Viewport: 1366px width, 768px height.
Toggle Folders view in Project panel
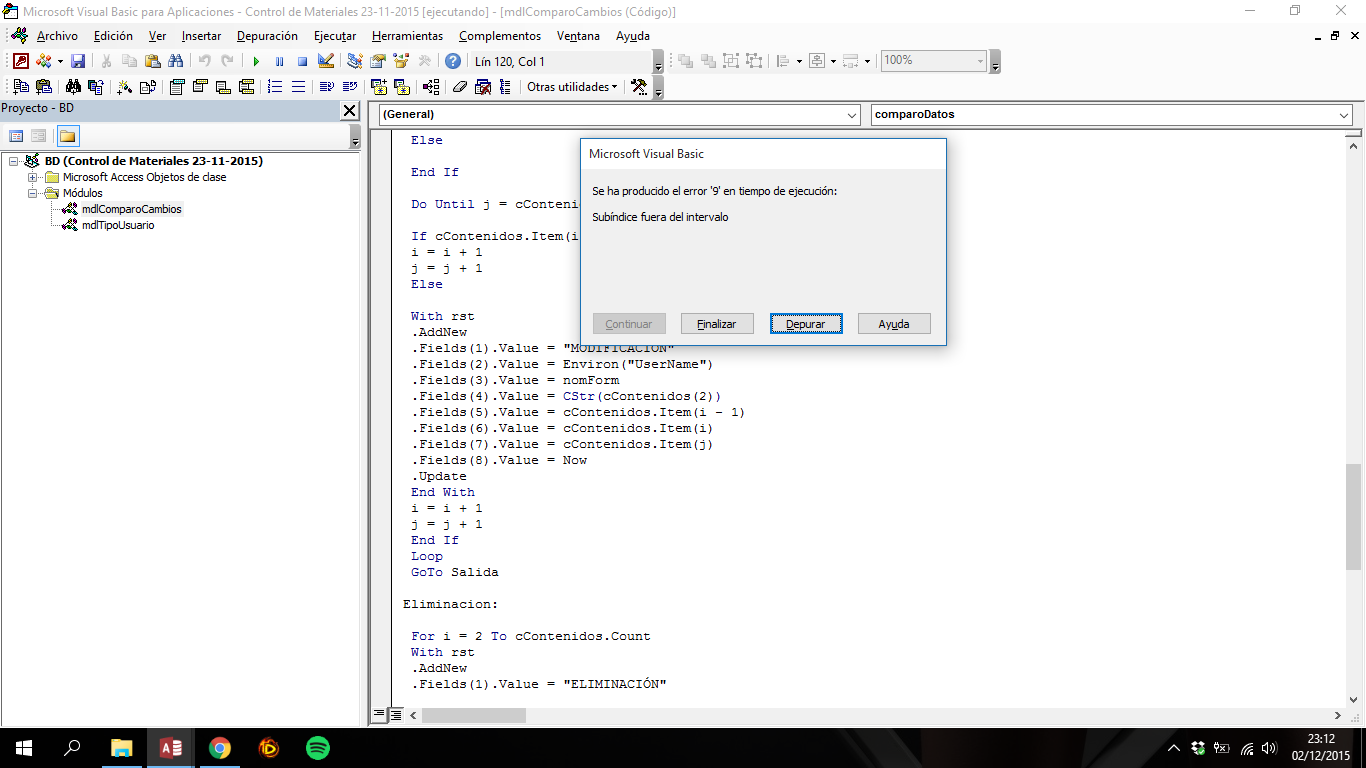tap(67, 136)
